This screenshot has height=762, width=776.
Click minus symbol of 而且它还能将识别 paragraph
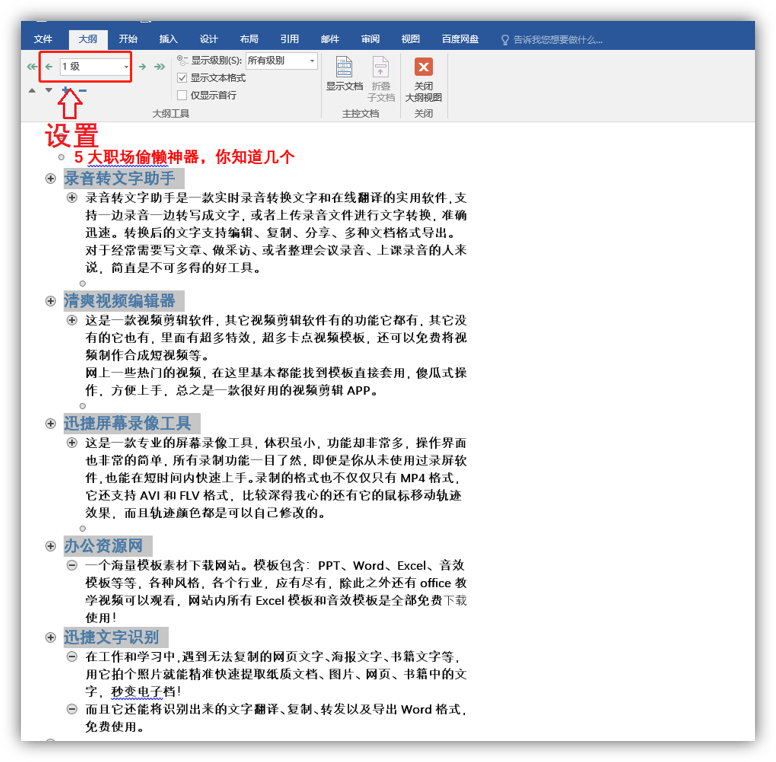(x=72, y=709)
